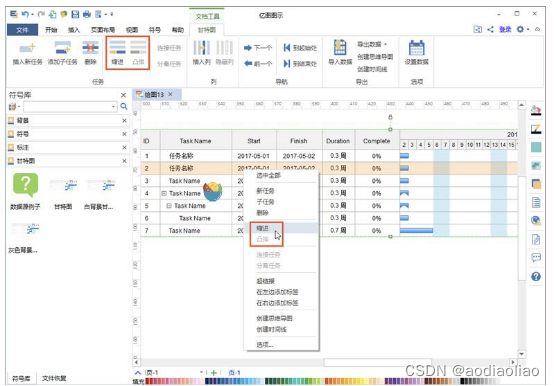
Task: Switch to the Page Layout (页面布局) tab
Action: pos(103,30)
